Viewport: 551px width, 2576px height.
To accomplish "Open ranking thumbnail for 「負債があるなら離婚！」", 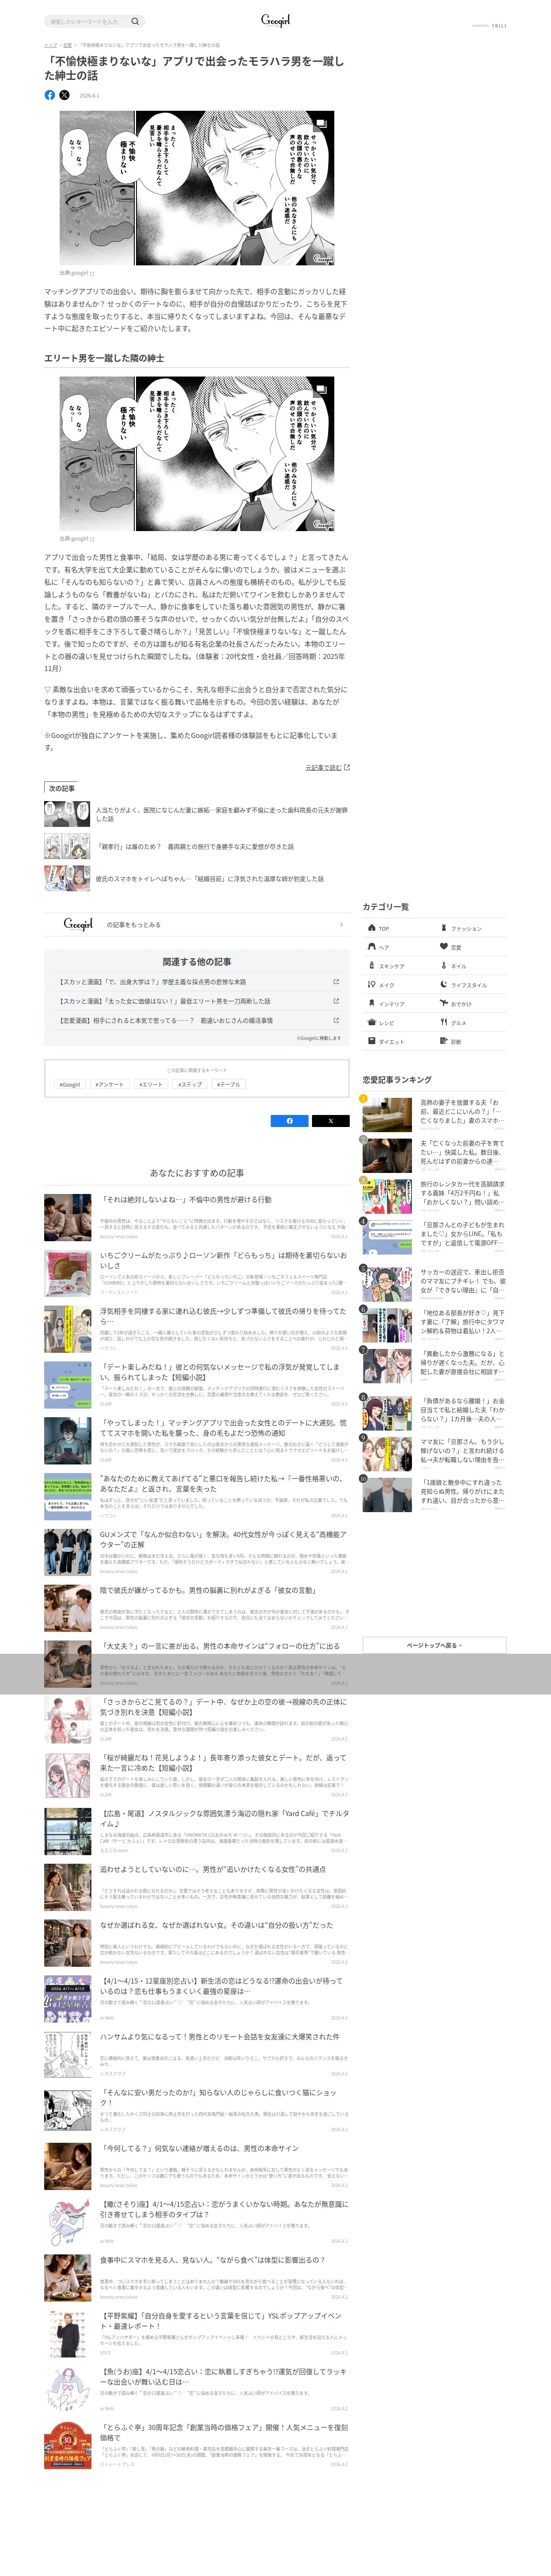I will click(387, 1413).
